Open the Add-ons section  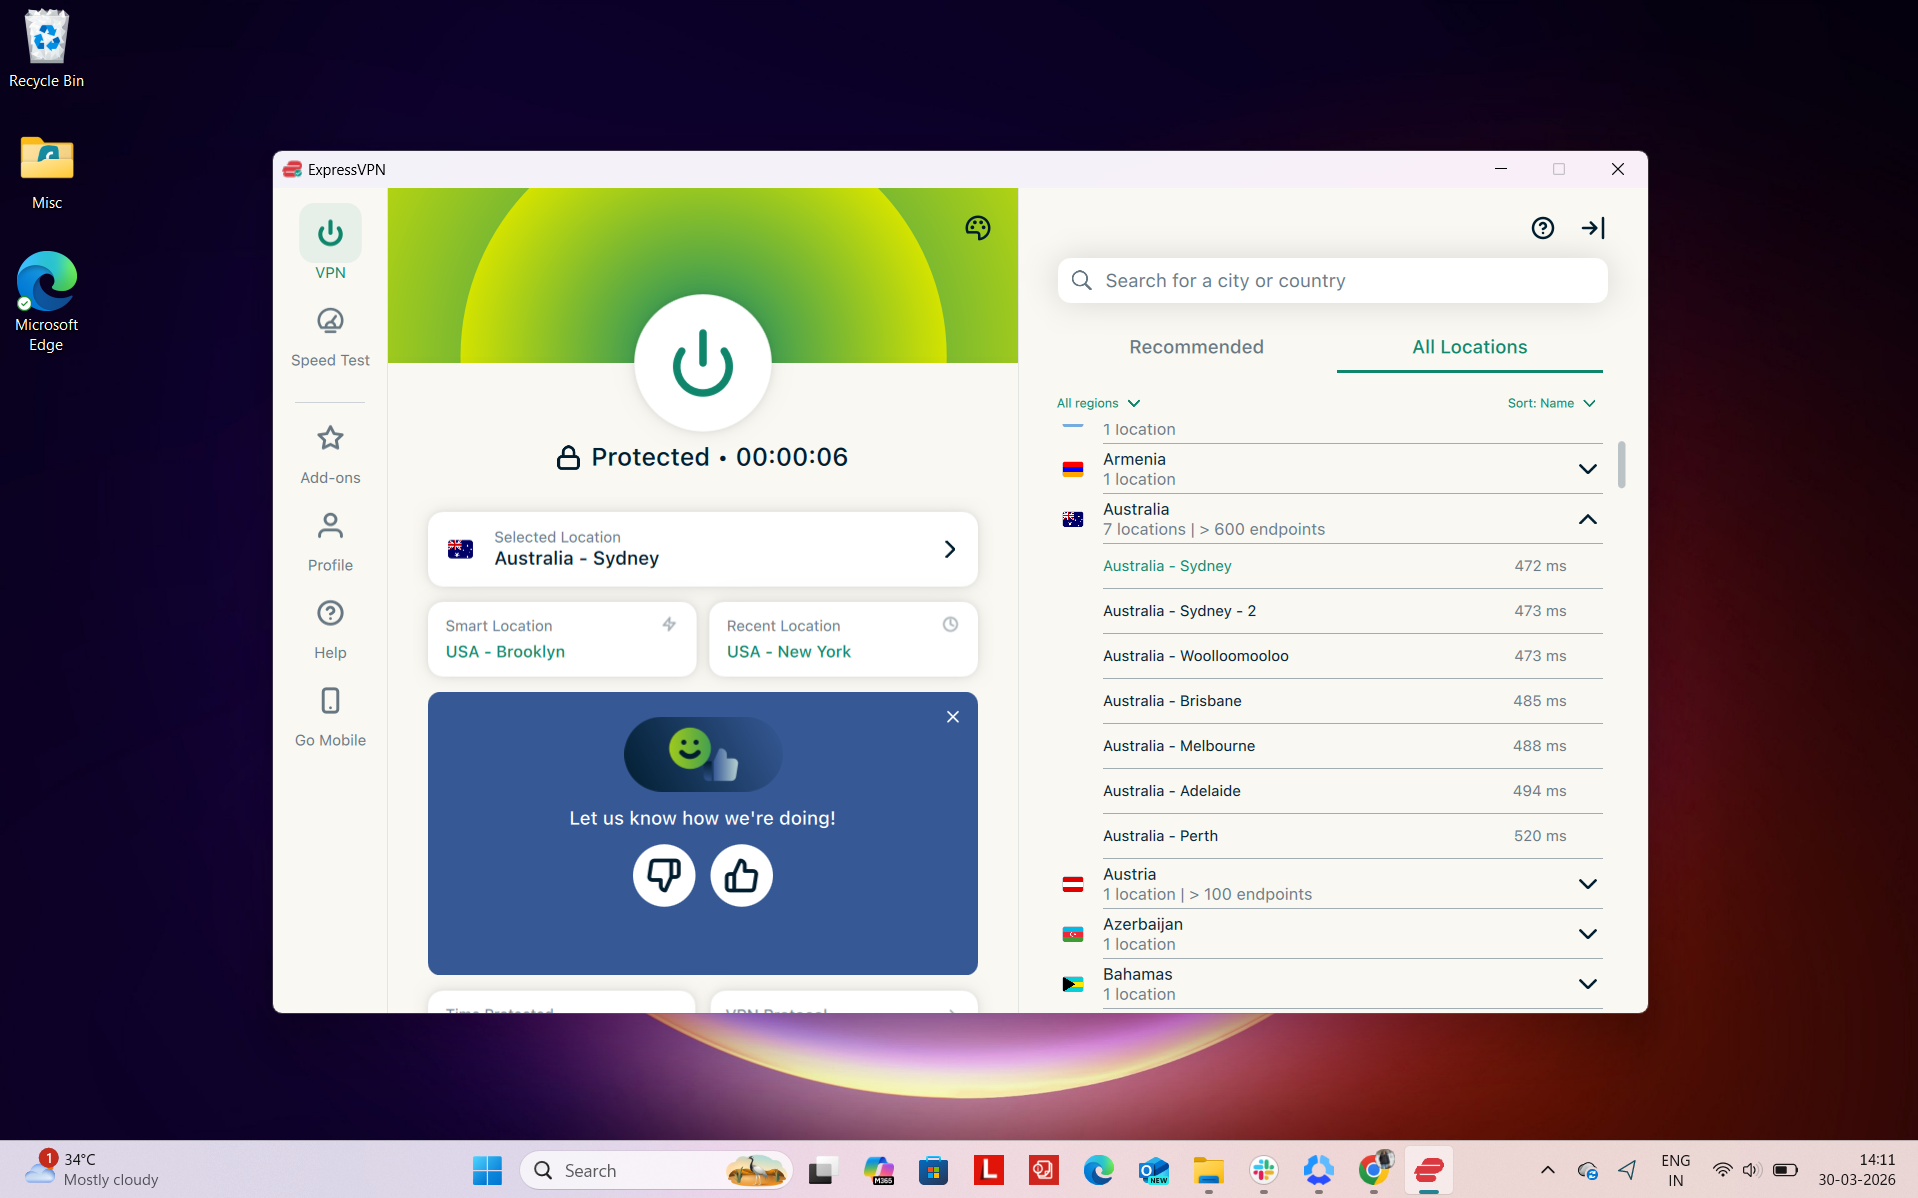point(330,452)
